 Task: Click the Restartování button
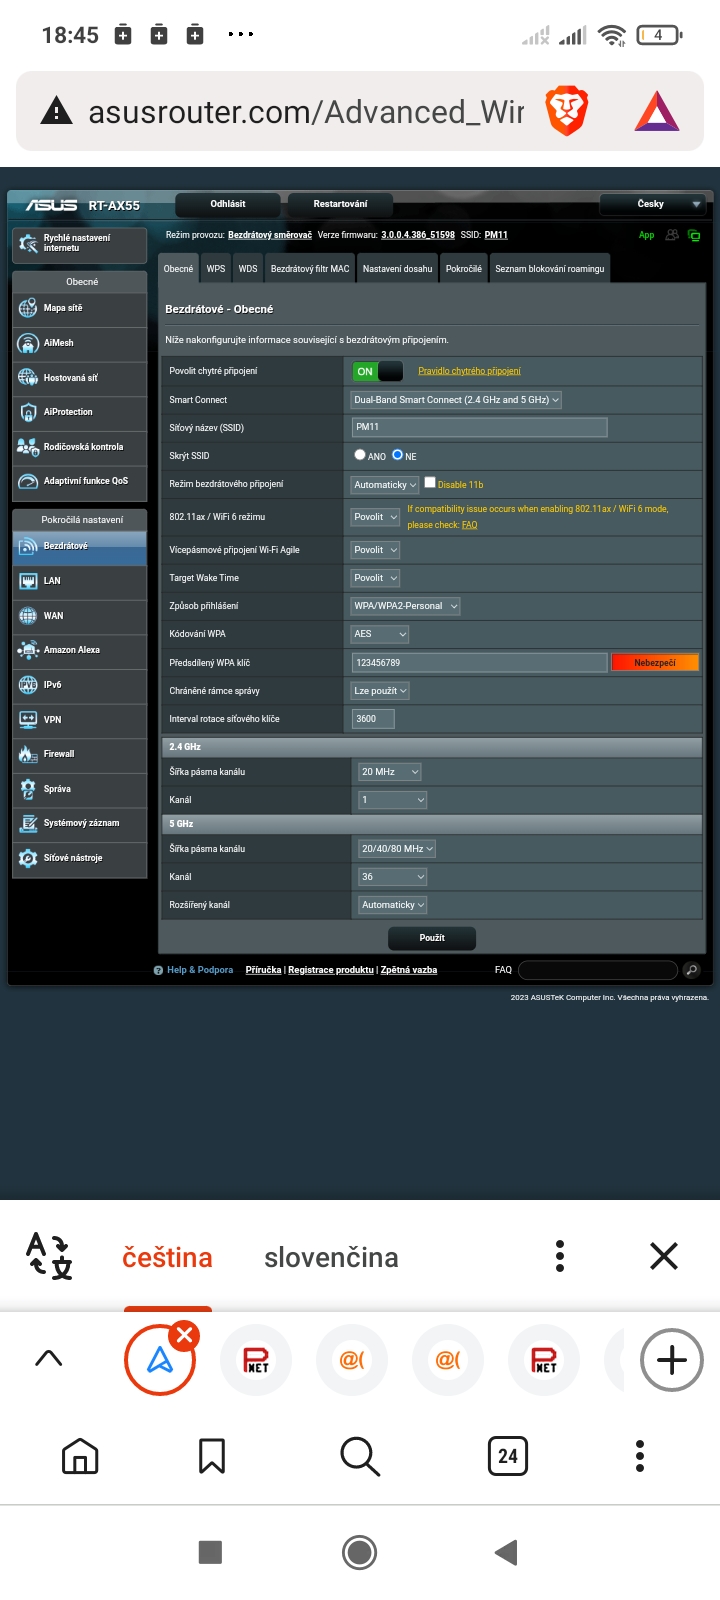tap(340, 204)
